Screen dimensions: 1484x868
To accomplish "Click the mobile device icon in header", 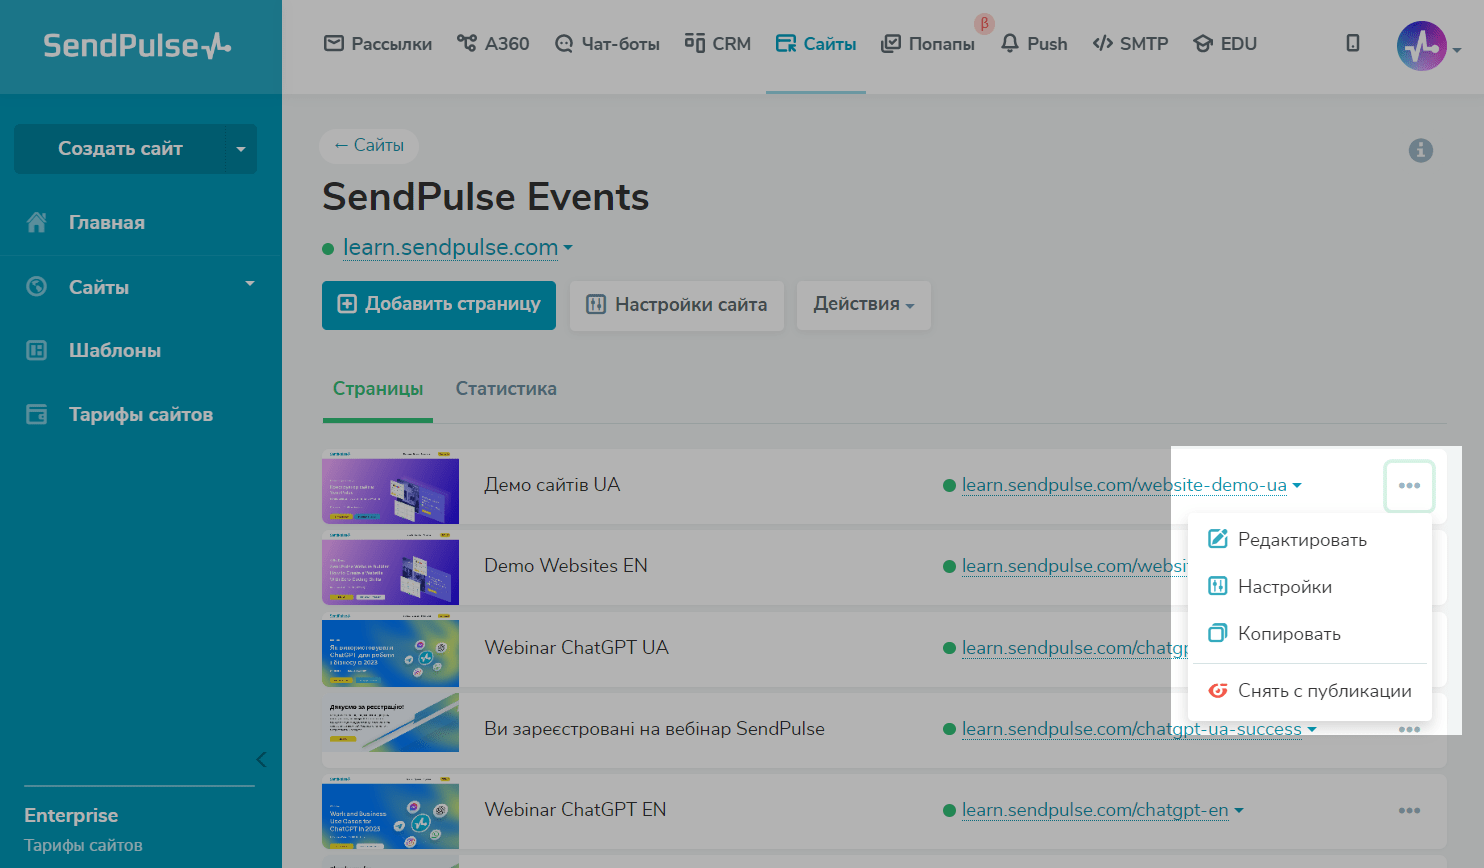I will tap(1353, 43).
